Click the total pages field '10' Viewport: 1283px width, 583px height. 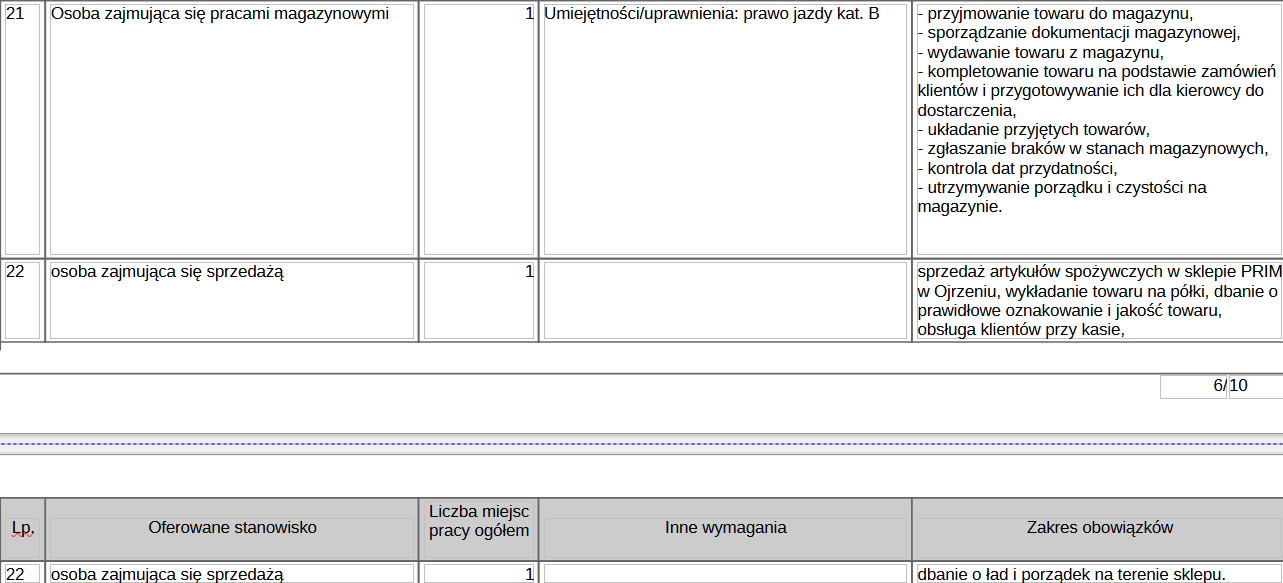pos(1253,387)
